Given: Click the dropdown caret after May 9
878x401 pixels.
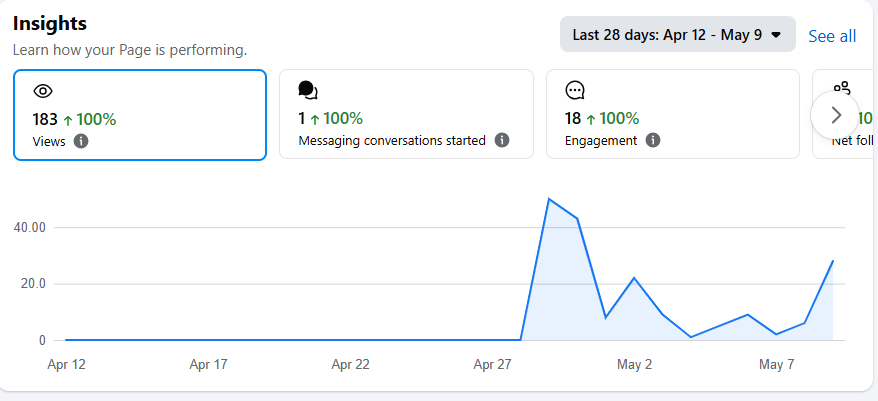Looking at the screenshot, I should [x=776, y=35].
